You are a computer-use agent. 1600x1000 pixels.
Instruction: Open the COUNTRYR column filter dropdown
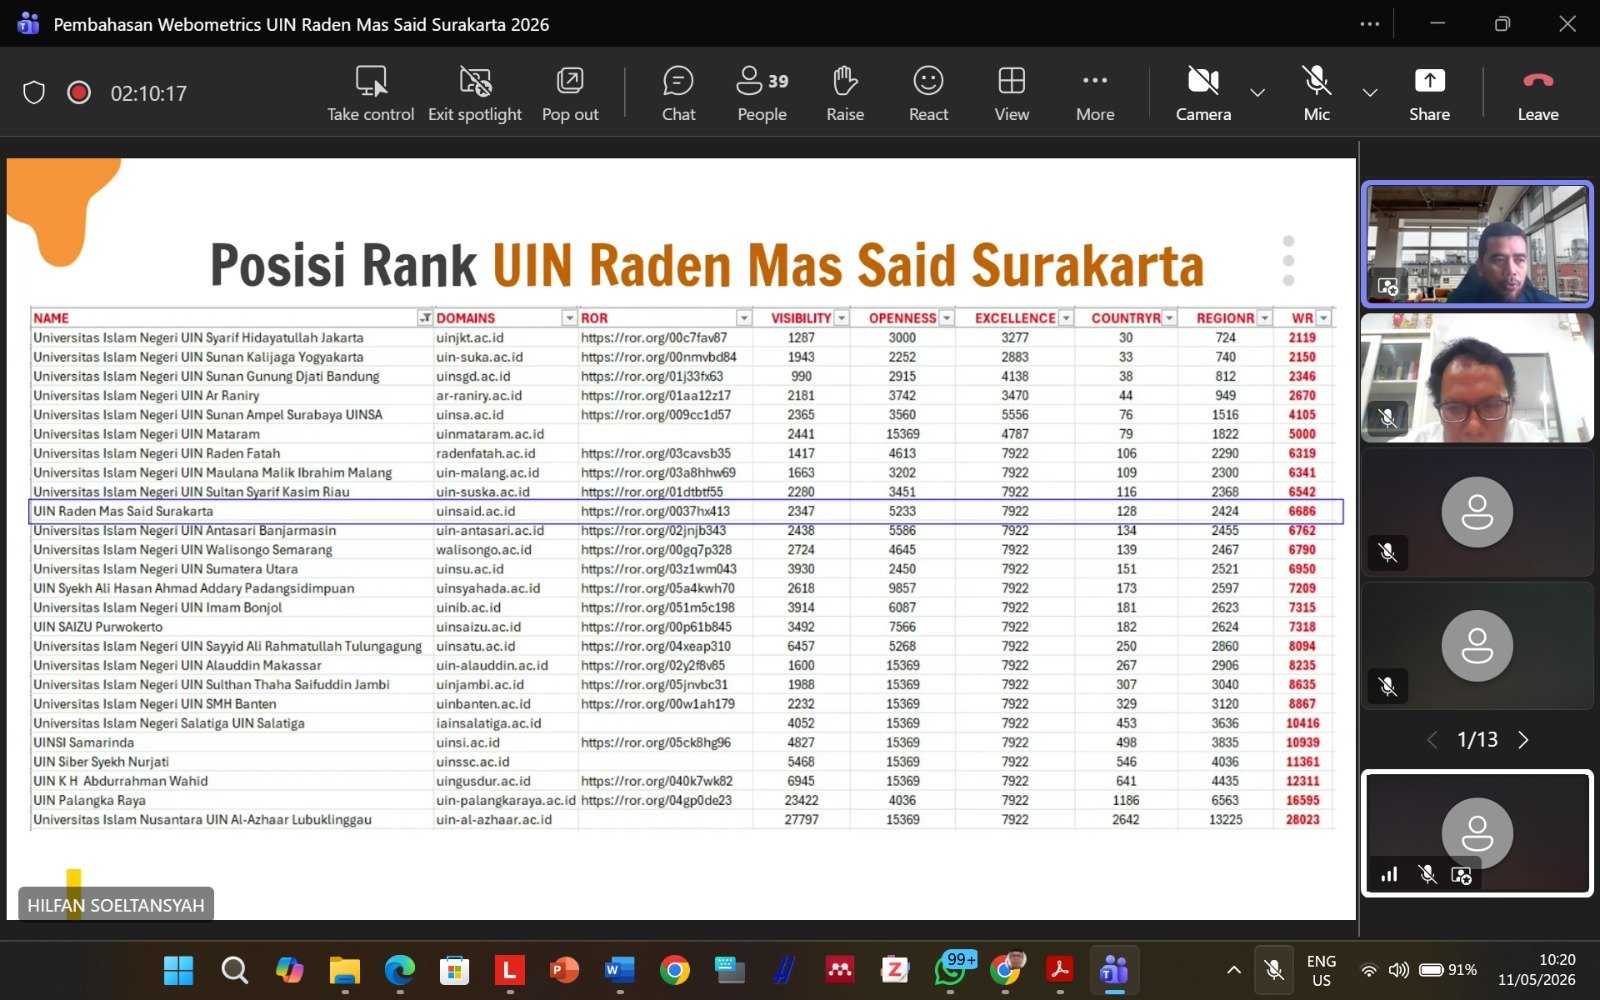click(1169, 318)
